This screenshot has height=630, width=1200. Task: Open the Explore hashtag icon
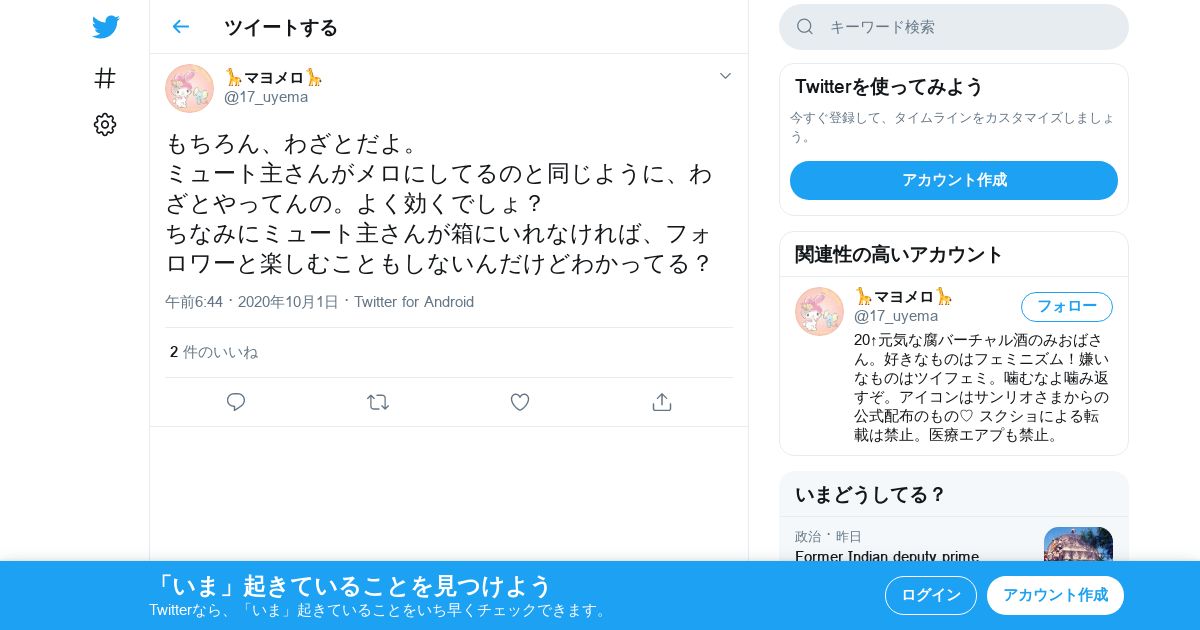tap(105, 78)
